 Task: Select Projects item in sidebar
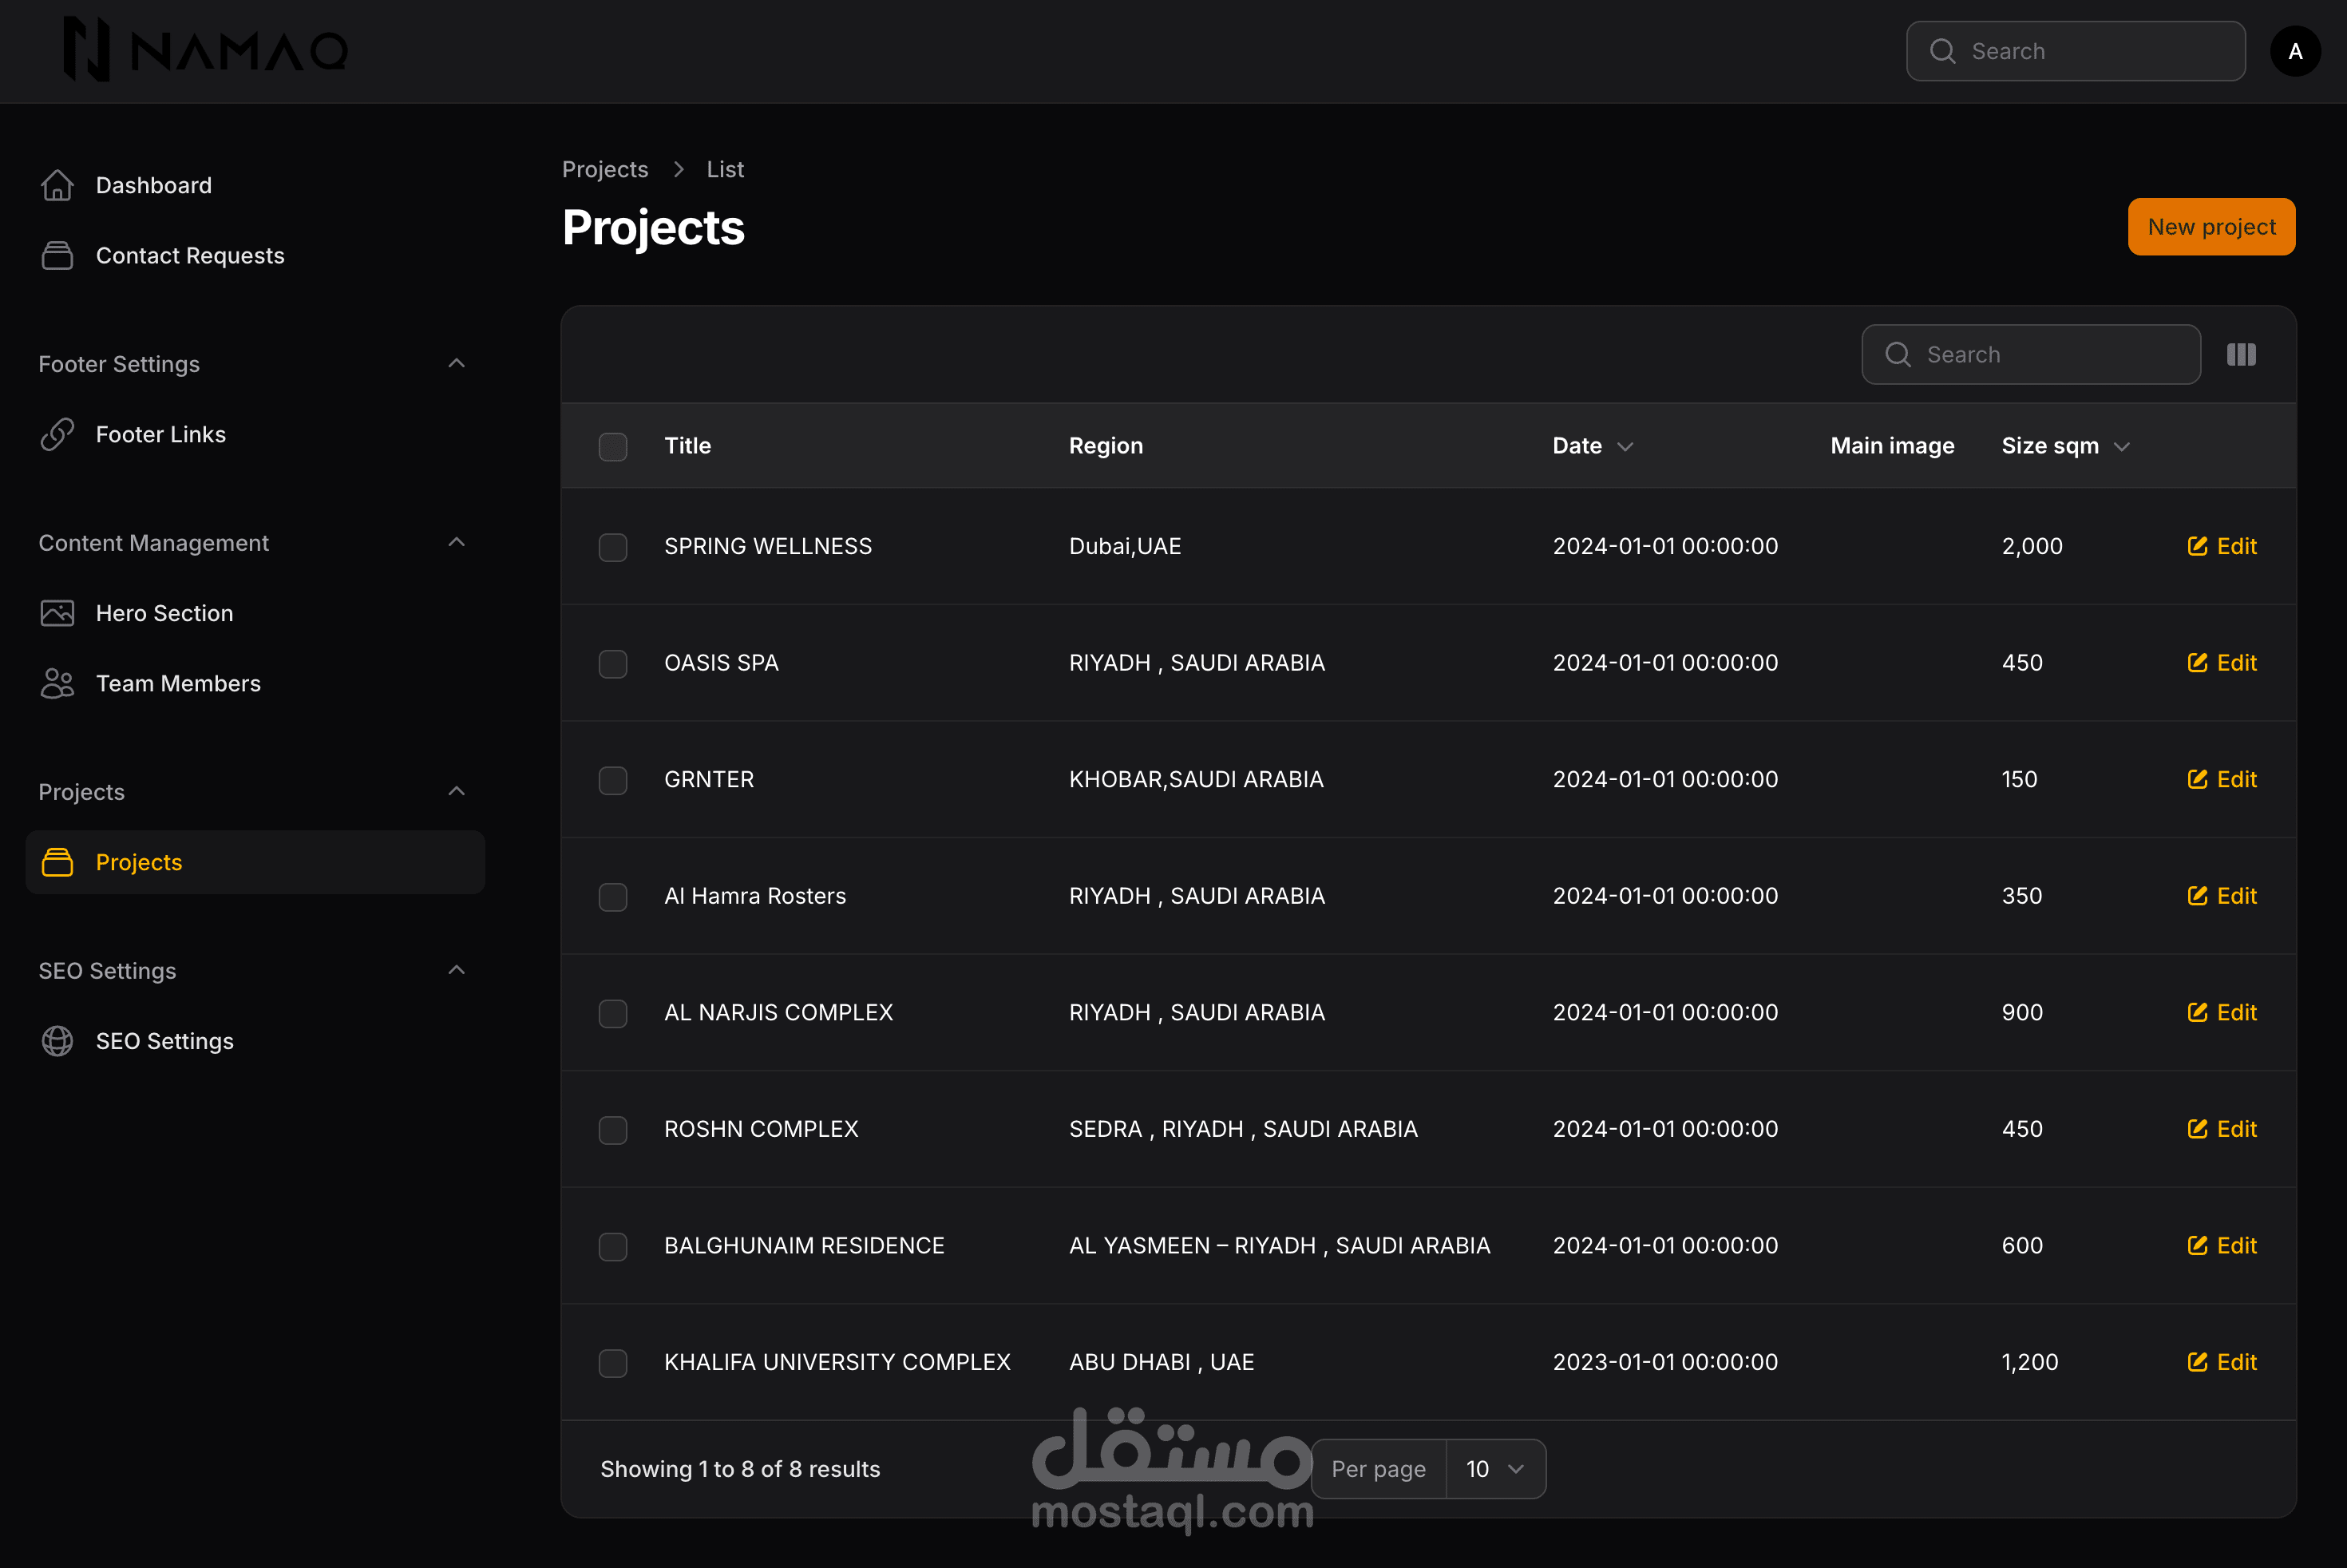coord(139,862)
